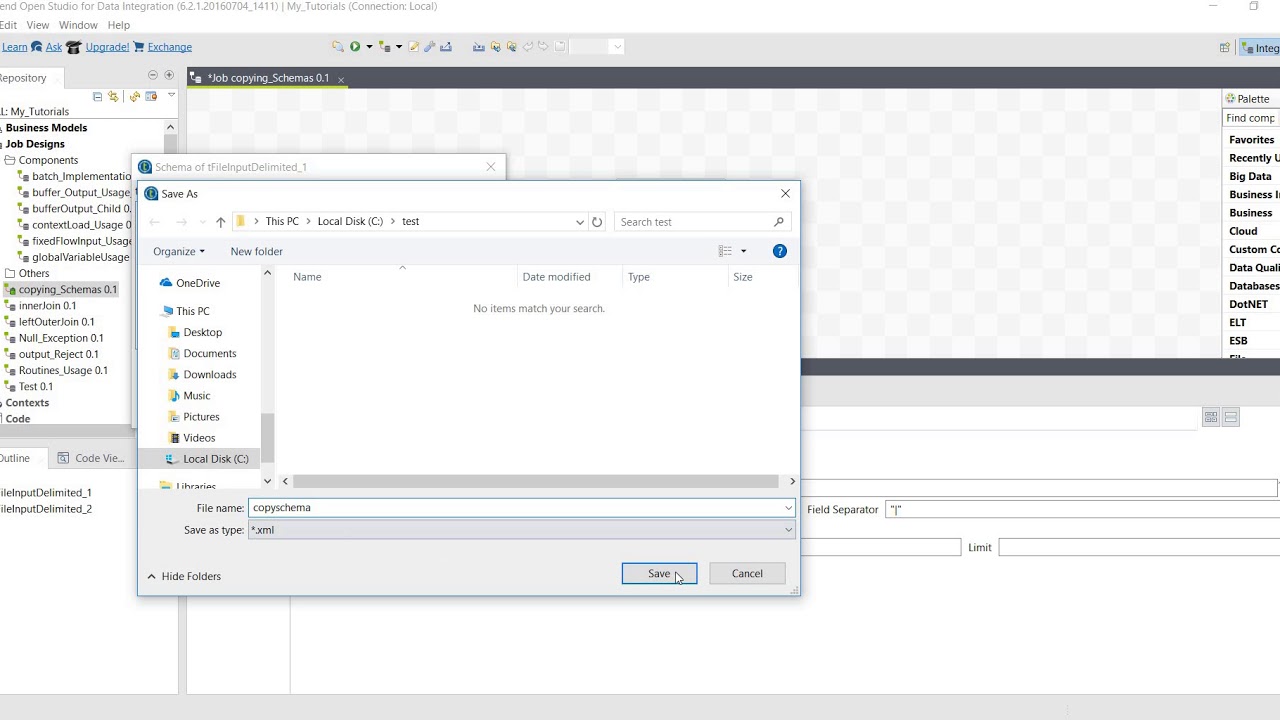
Task: Select the Routines_Usage 0.1 job
Action: click(x=56, y=370)
